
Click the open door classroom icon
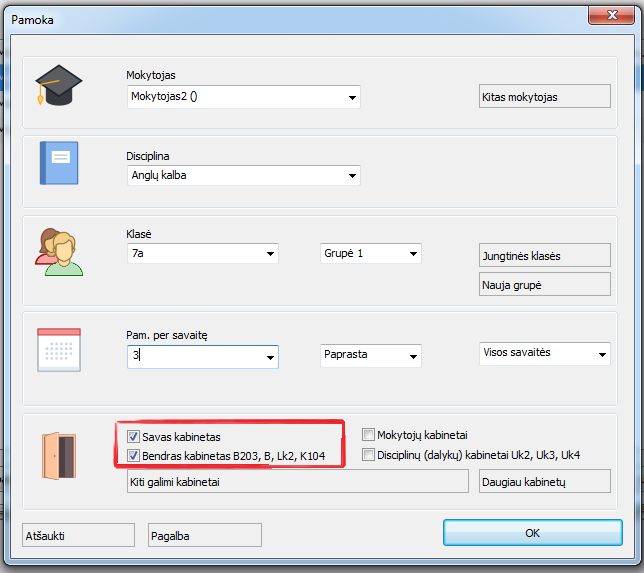(x=58, y=456)
